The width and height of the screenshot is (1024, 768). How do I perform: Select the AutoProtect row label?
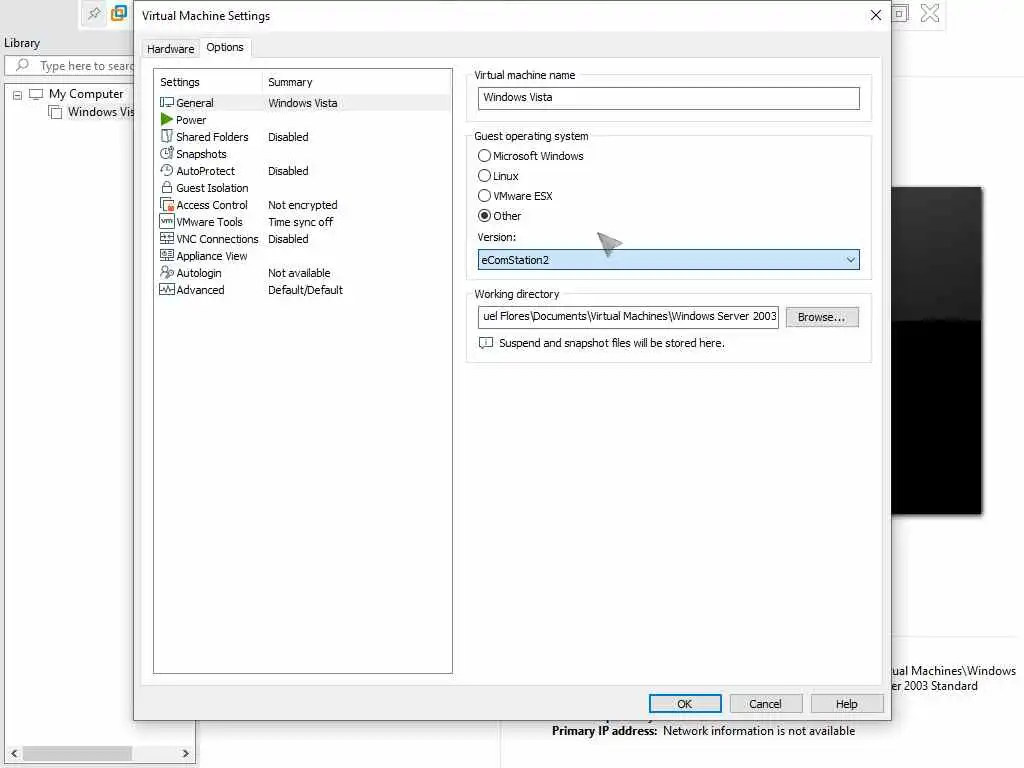[x=205, y=170]
